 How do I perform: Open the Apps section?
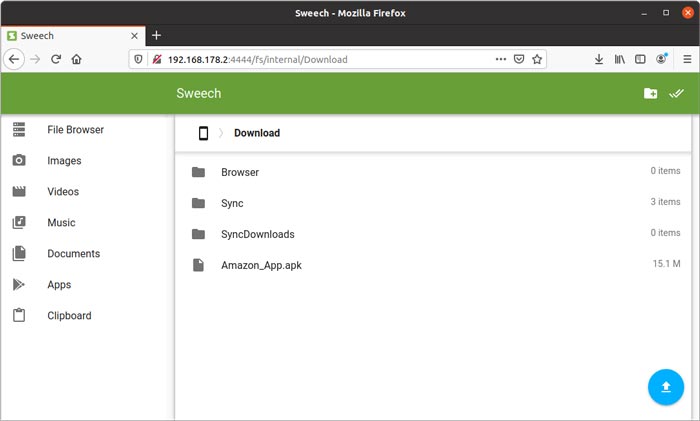coord(59,284)
